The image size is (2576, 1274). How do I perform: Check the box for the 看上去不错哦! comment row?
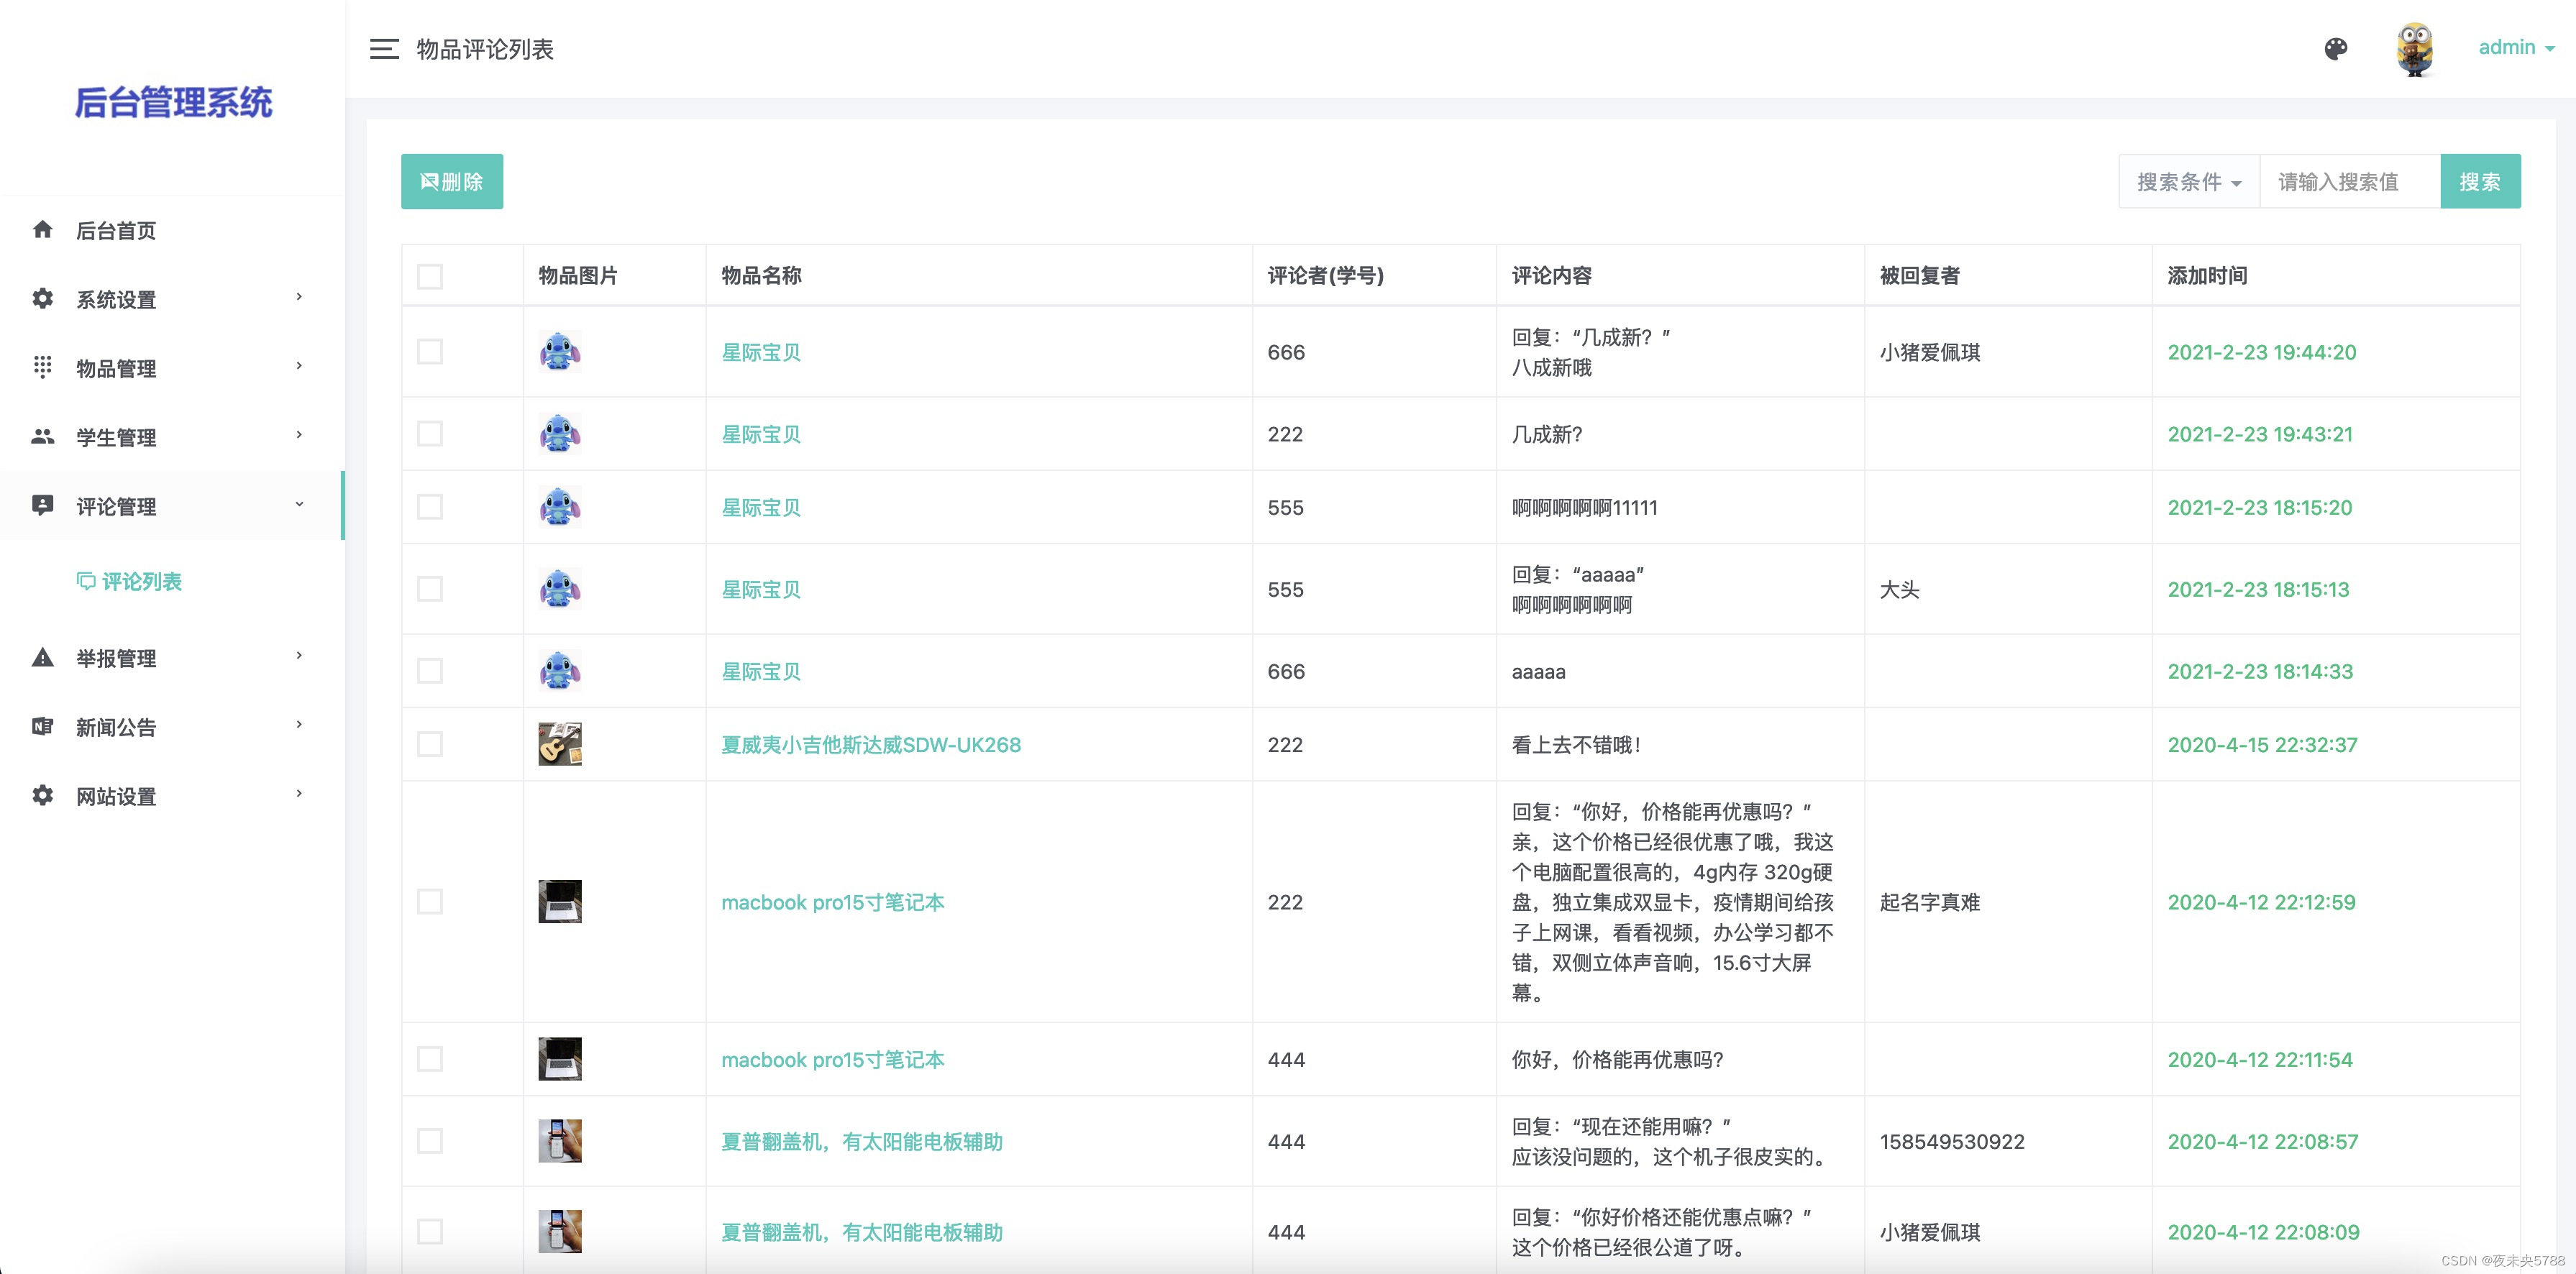(430, 744)
